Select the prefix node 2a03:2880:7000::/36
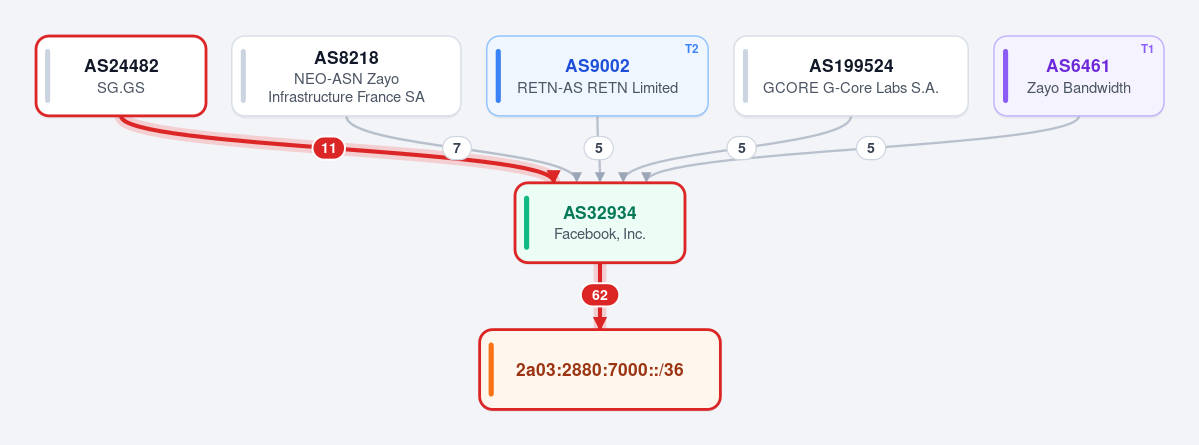This screenshot has height=445, width=1199. pyautogui.click(x=600, y=369)
